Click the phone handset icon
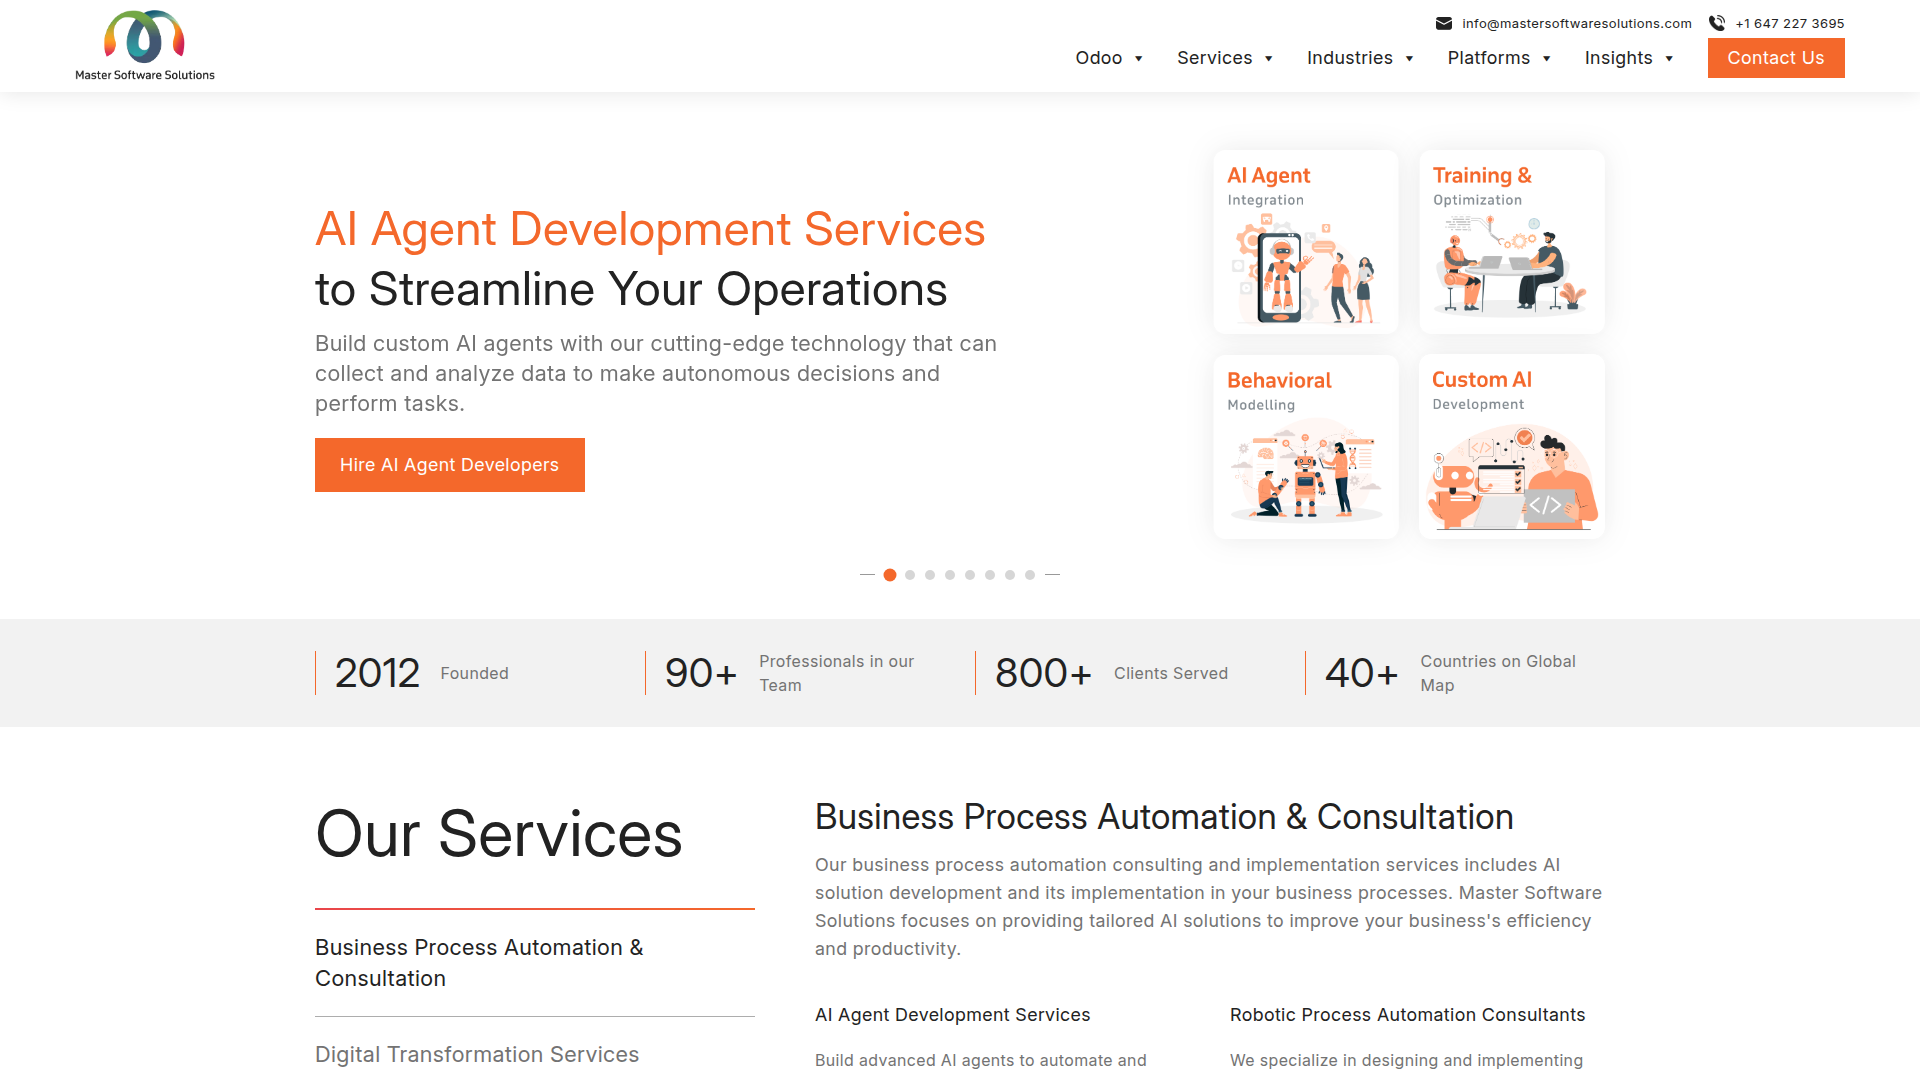1920x1080 pixels. coord(1717,23)
